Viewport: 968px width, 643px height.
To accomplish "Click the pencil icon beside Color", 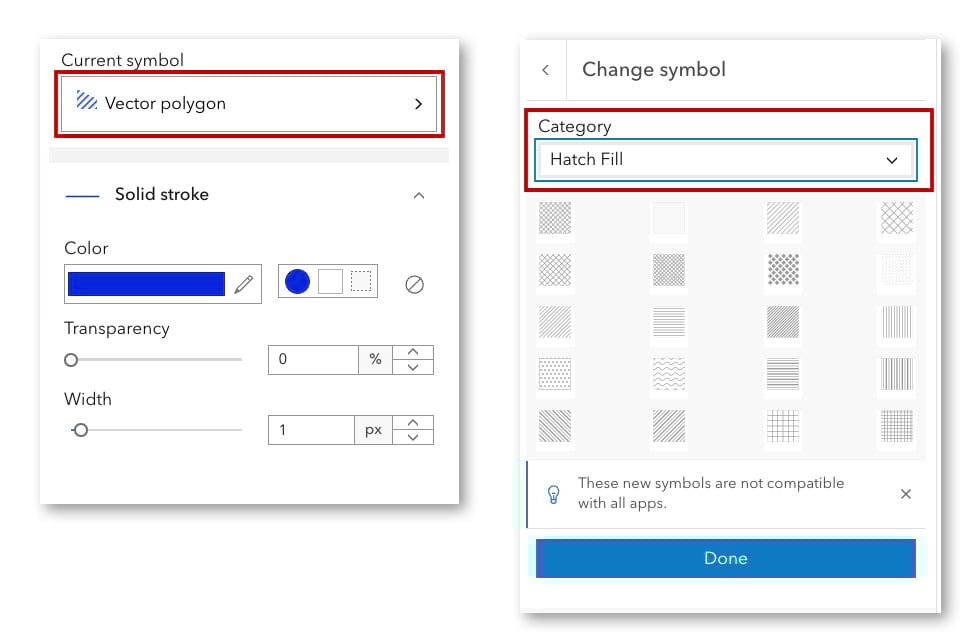I will [244, 284].
